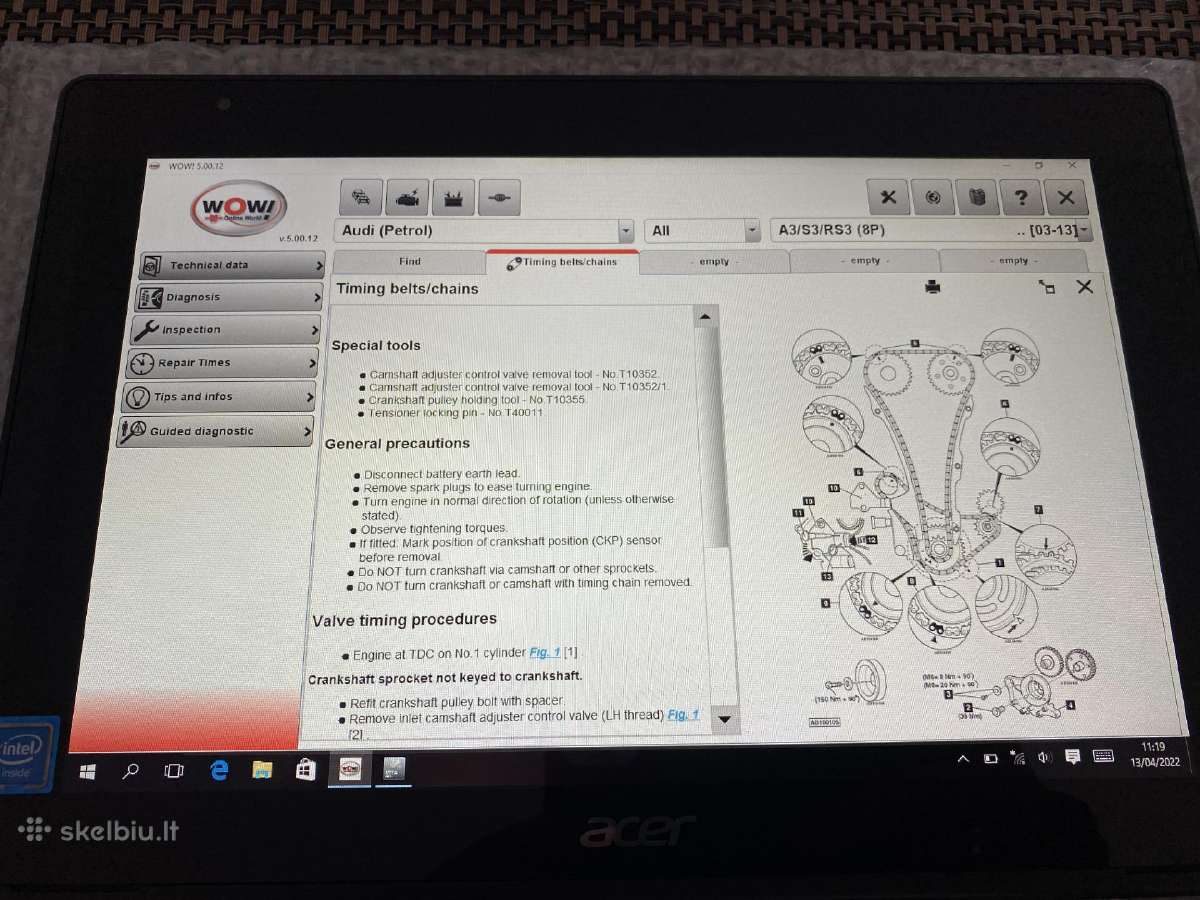Click 'Refit crankshaft pulley bolt with spacer' line
The width and height of the screenshot is (1200, 900).
click(x=458, y=701)
